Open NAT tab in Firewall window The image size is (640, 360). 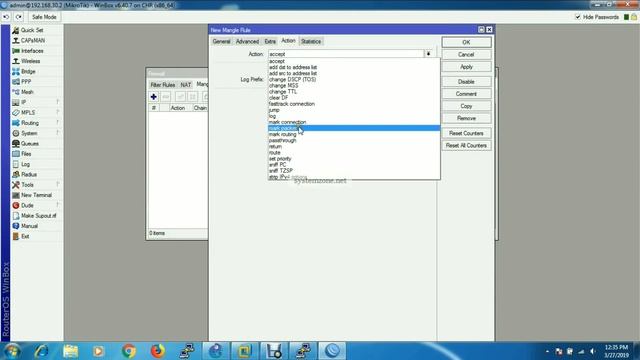(186, 84)
